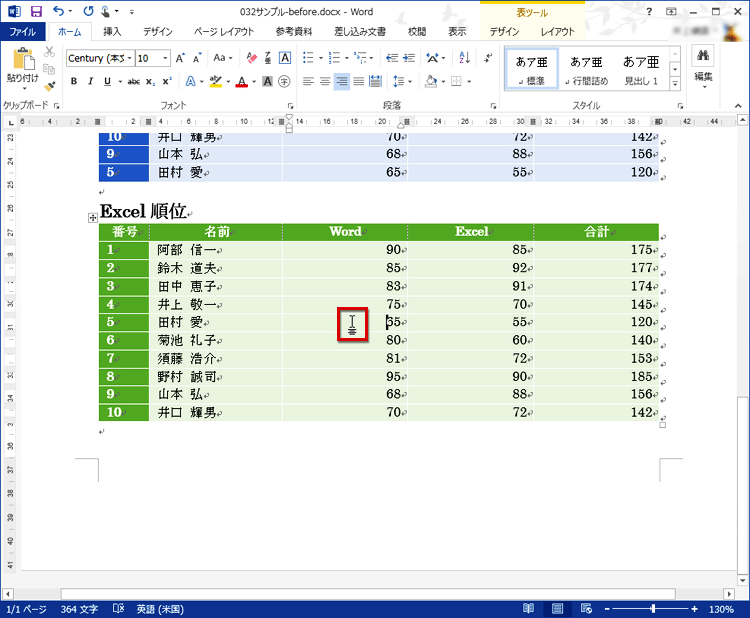Click the zoom slider handle
This screenshot has height=618, width=750.
[x=653, y=609]
